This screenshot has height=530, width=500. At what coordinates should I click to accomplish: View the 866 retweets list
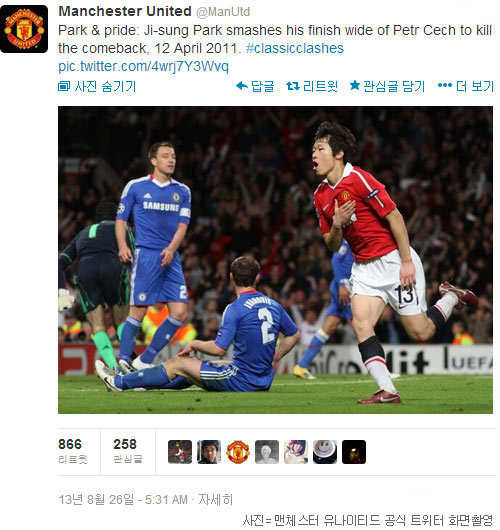72,451
